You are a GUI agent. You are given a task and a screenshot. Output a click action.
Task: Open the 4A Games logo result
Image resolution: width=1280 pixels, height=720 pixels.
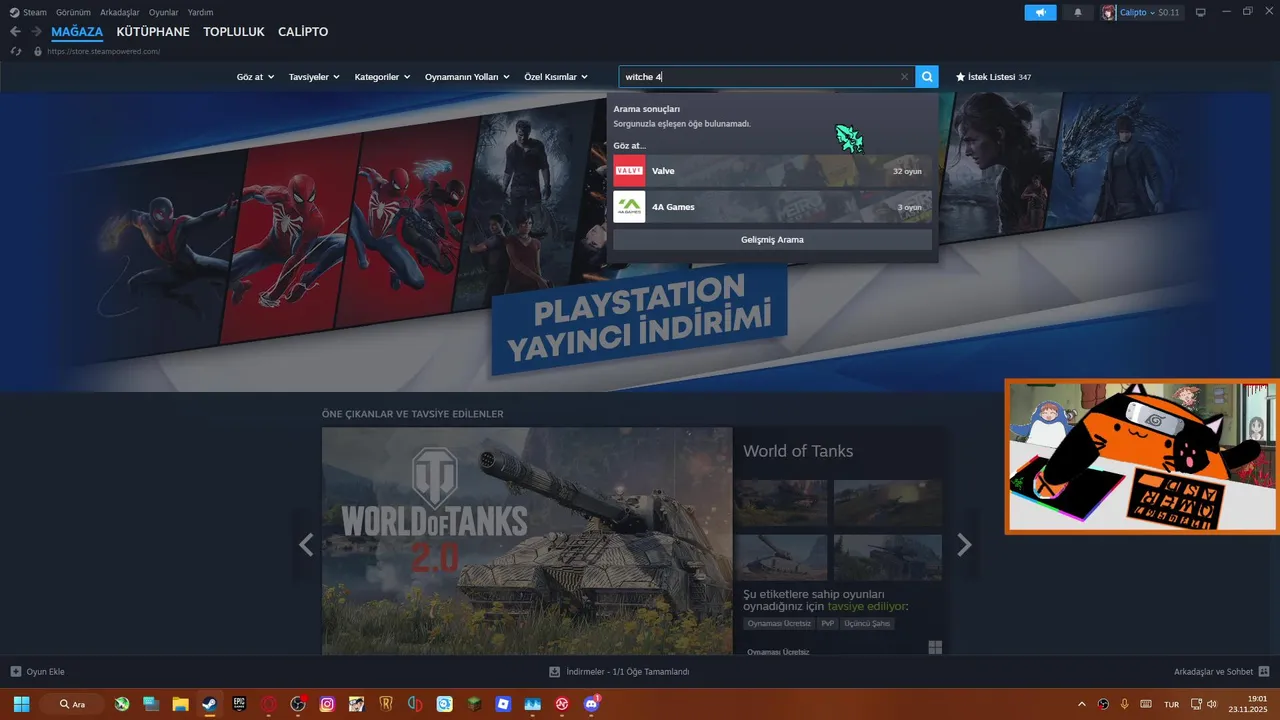(x=629, y=207)
